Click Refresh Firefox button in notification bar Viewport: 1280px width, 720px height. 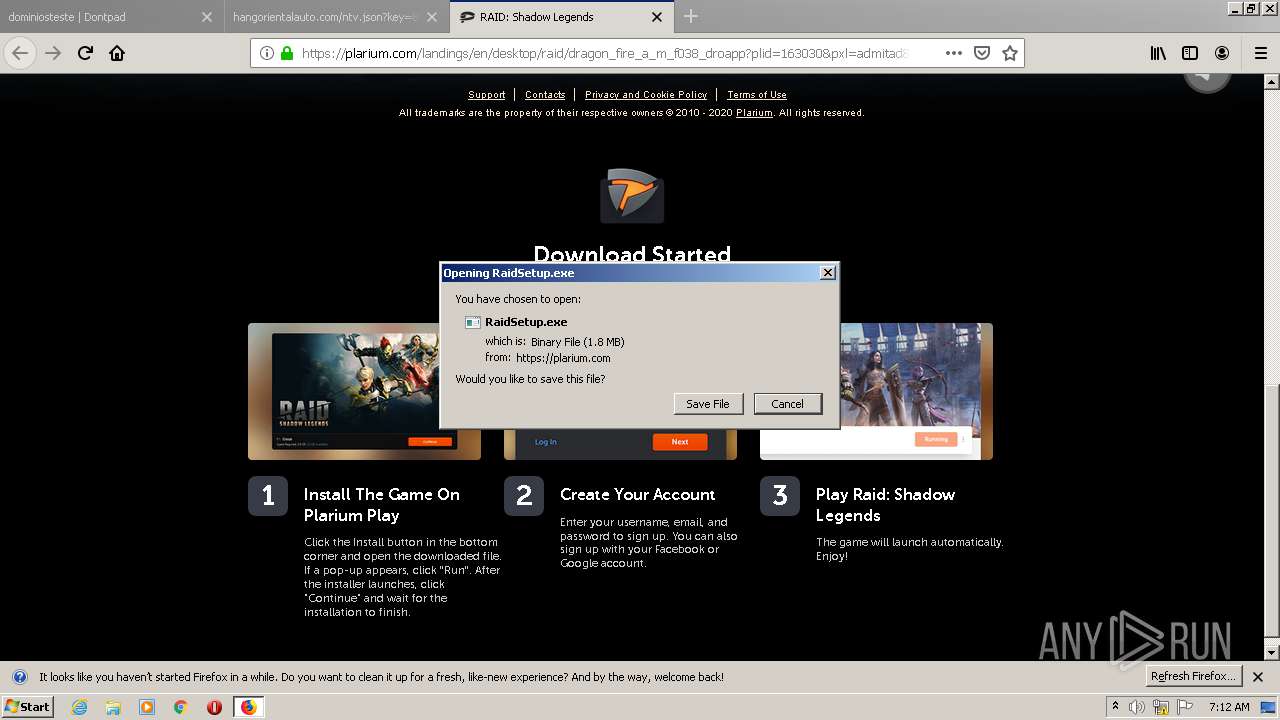(1193, 677)
